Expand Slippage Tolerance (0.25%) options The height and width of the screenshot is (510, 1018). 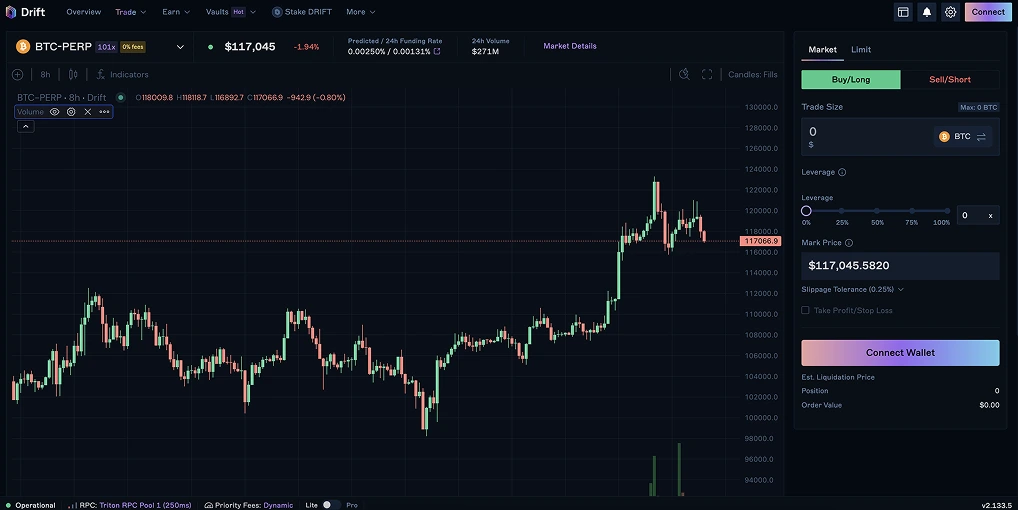point(852,289)
